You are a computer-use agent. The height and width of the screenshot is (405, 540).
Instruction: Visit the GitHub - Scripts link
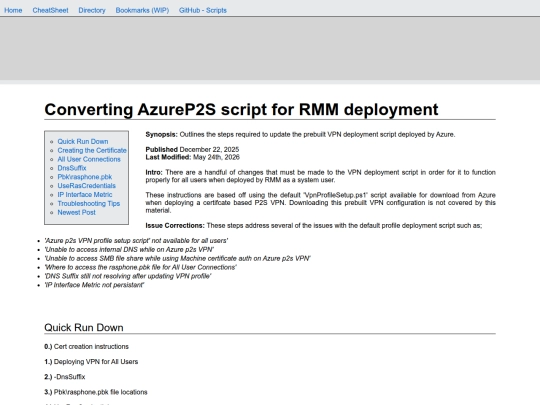tap(202, 10)
